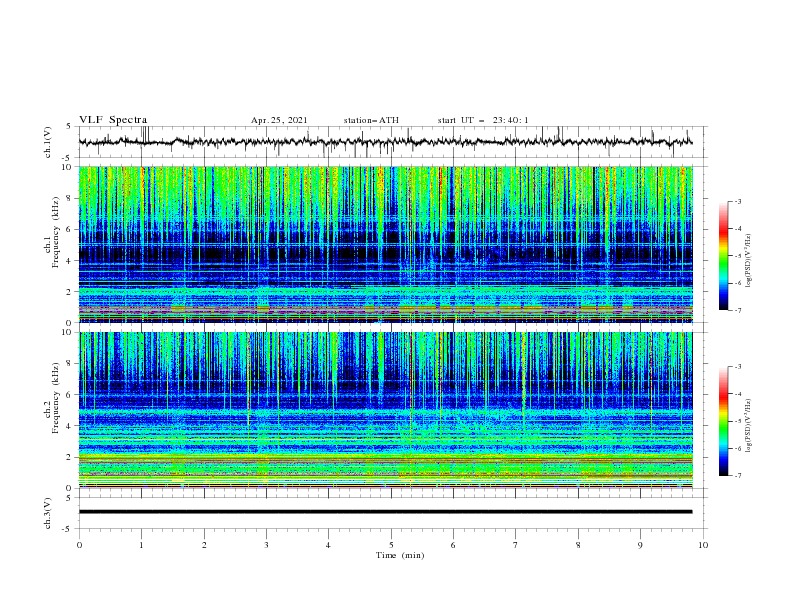This screenshot has height=612, width=792.
Task: Click the 'VLF Spectra' plot title
Action: click(x=113, y=120)
